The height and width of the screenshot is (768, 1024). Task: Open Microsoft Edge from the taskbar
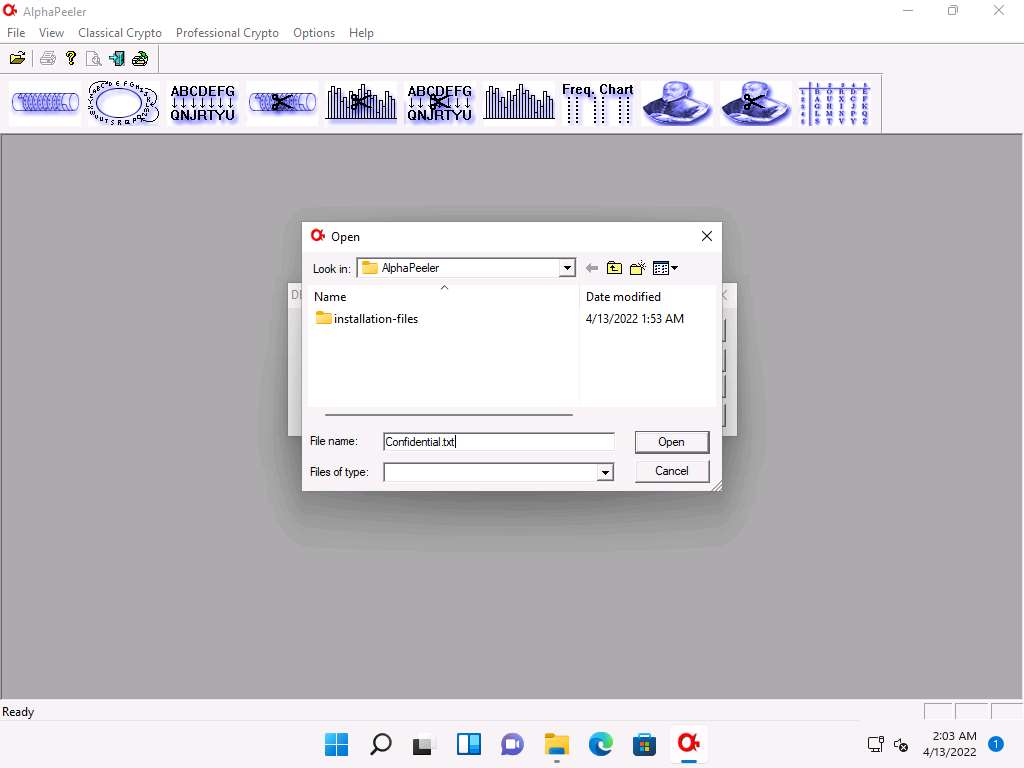point(600,744)
